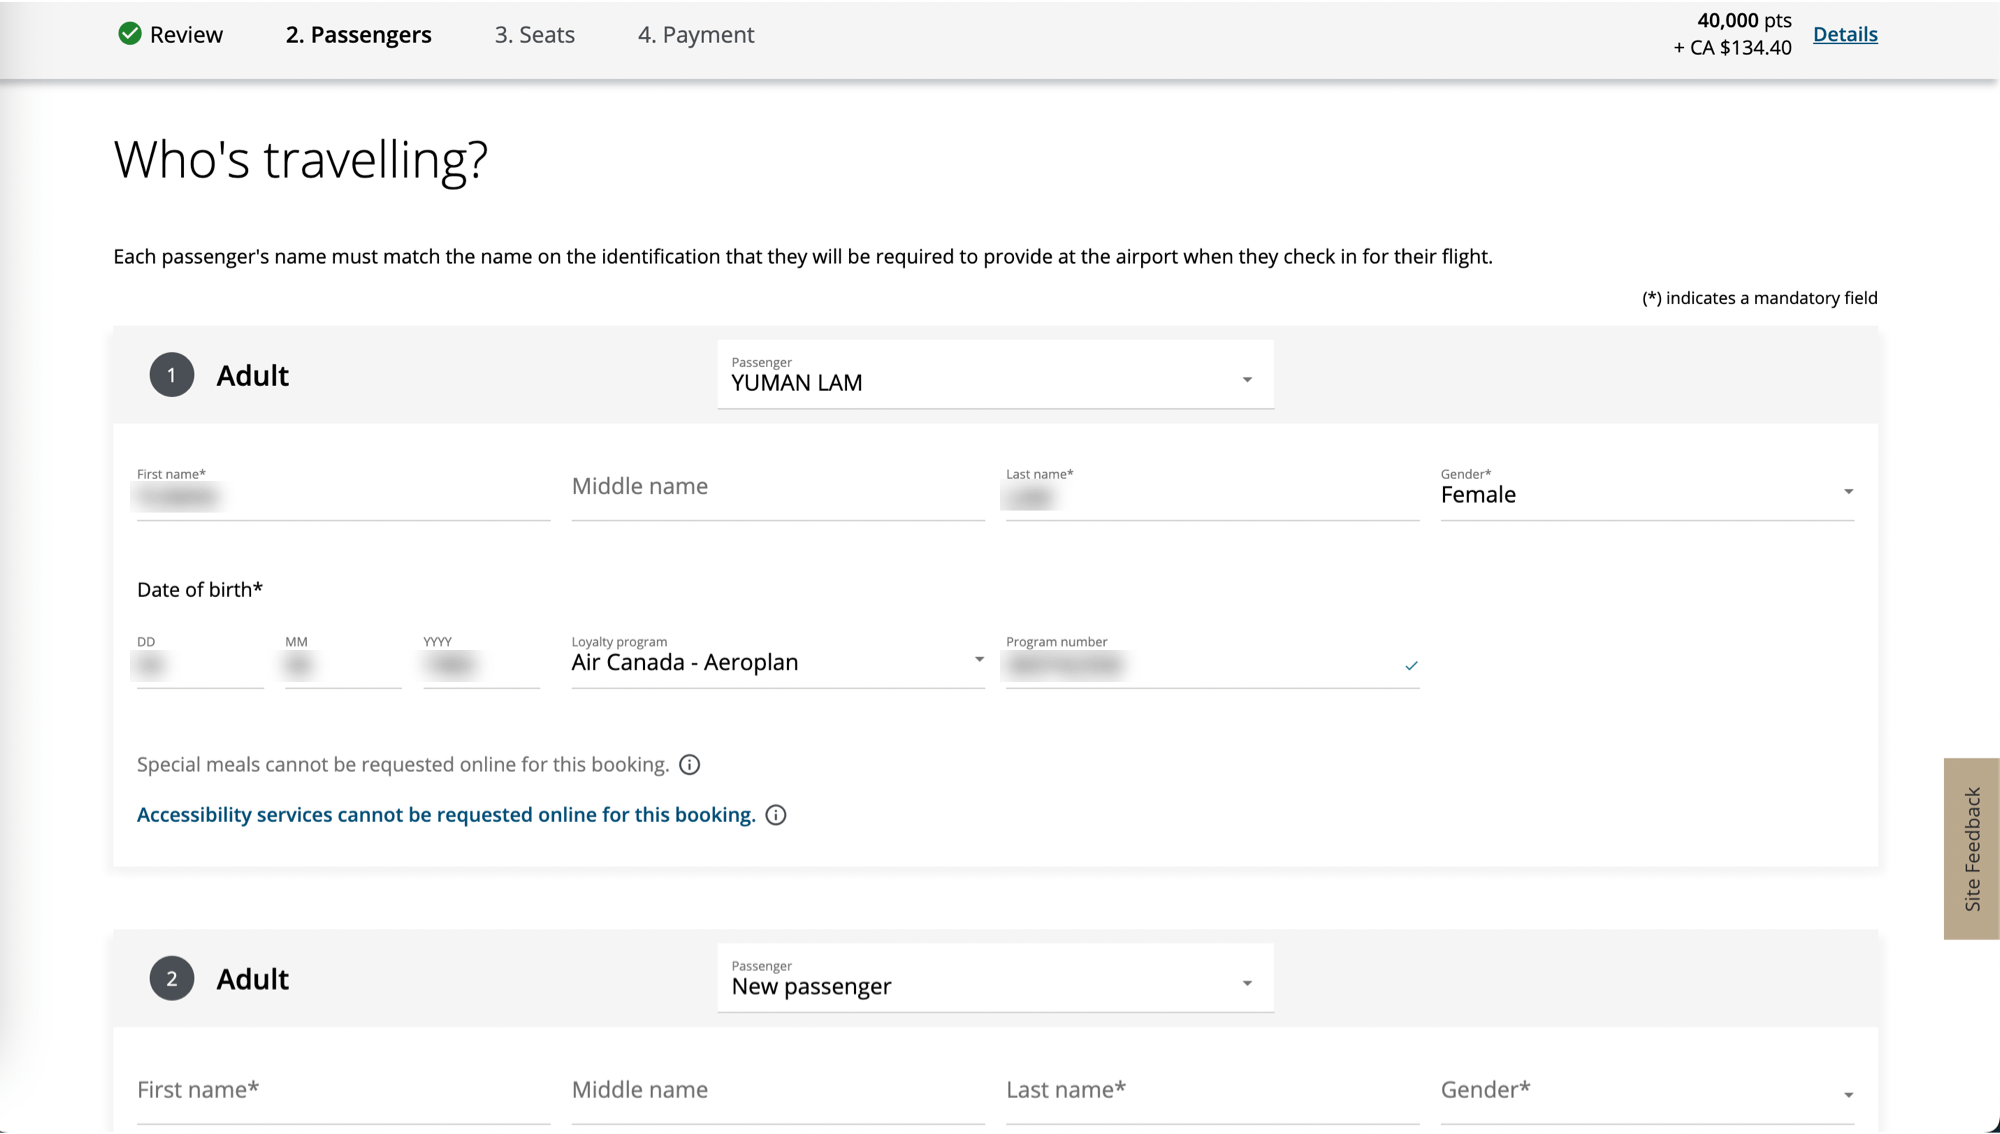Screen dimensions: 2000x1134
Task: Open the fare Details link
Action: (x=1845, y=34)
